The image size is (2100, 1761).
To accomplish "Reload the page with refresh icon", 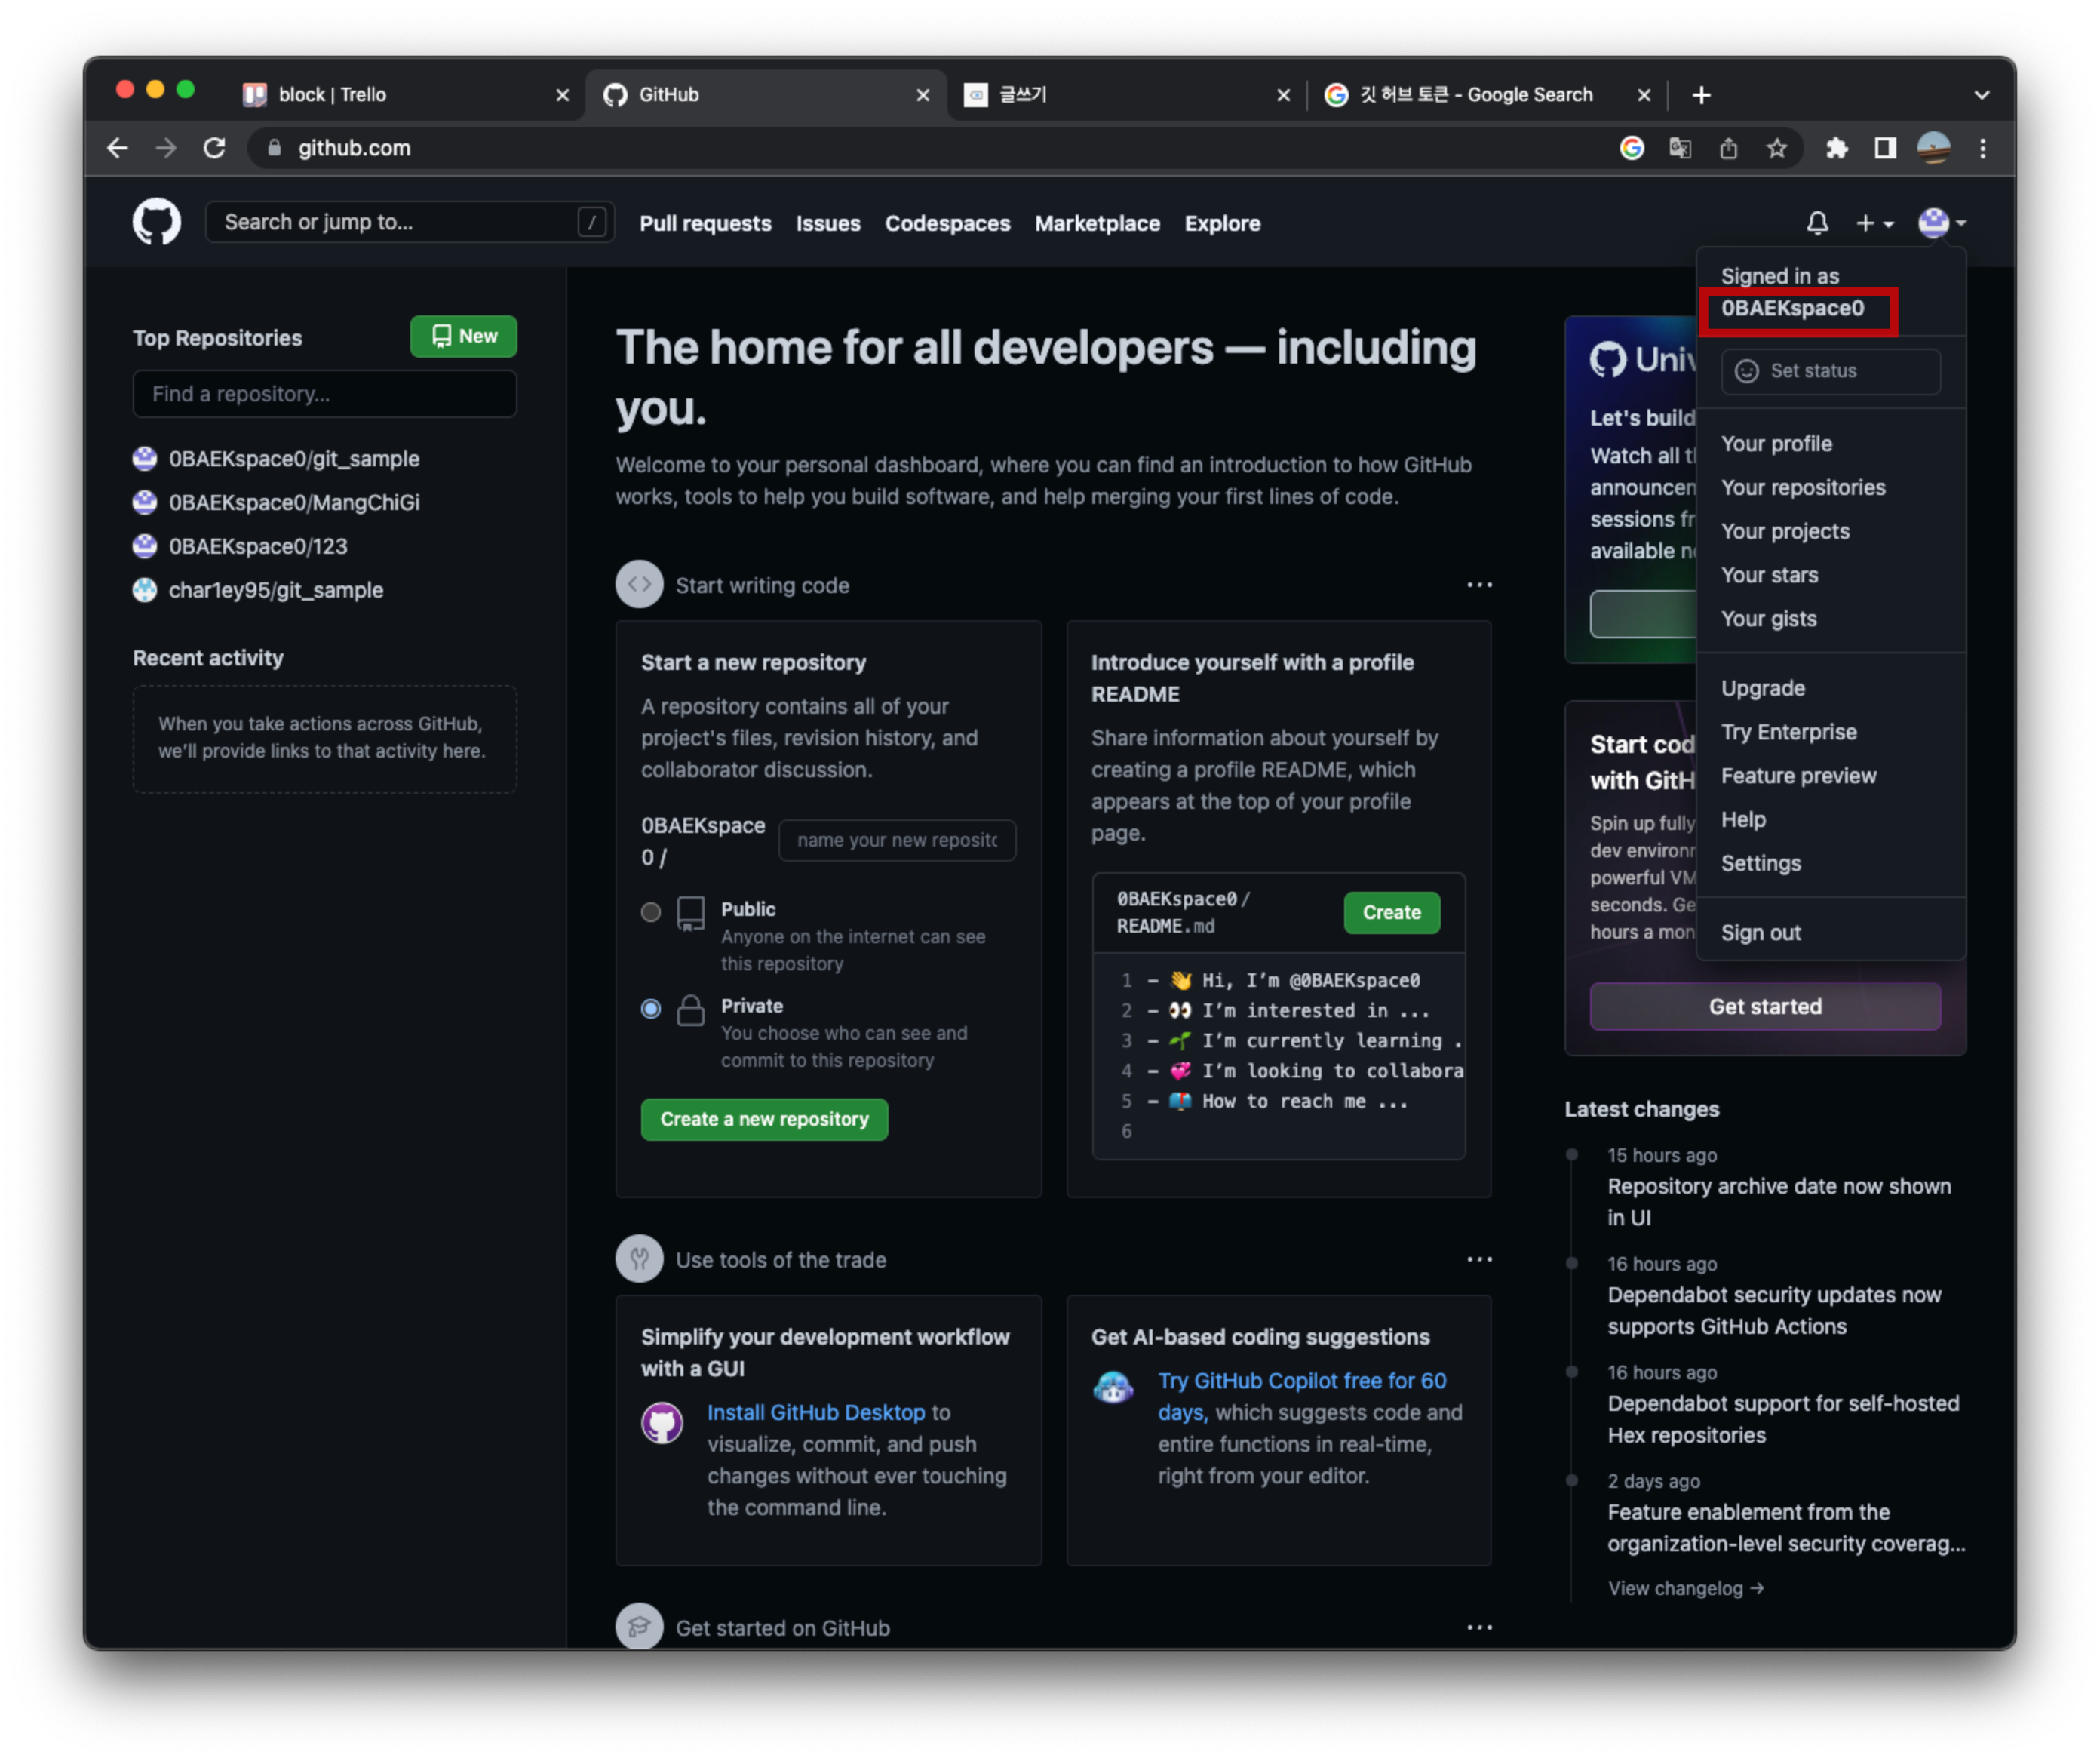I will 214,148.
